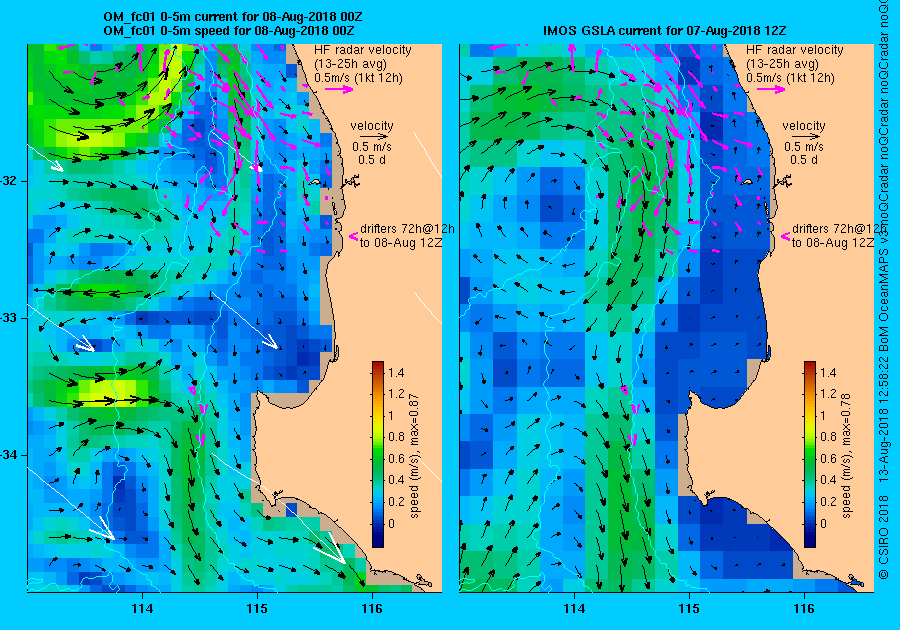Click 'HF radar velocity' label on right map
The image size is (900, 630).
pos(794,50)
